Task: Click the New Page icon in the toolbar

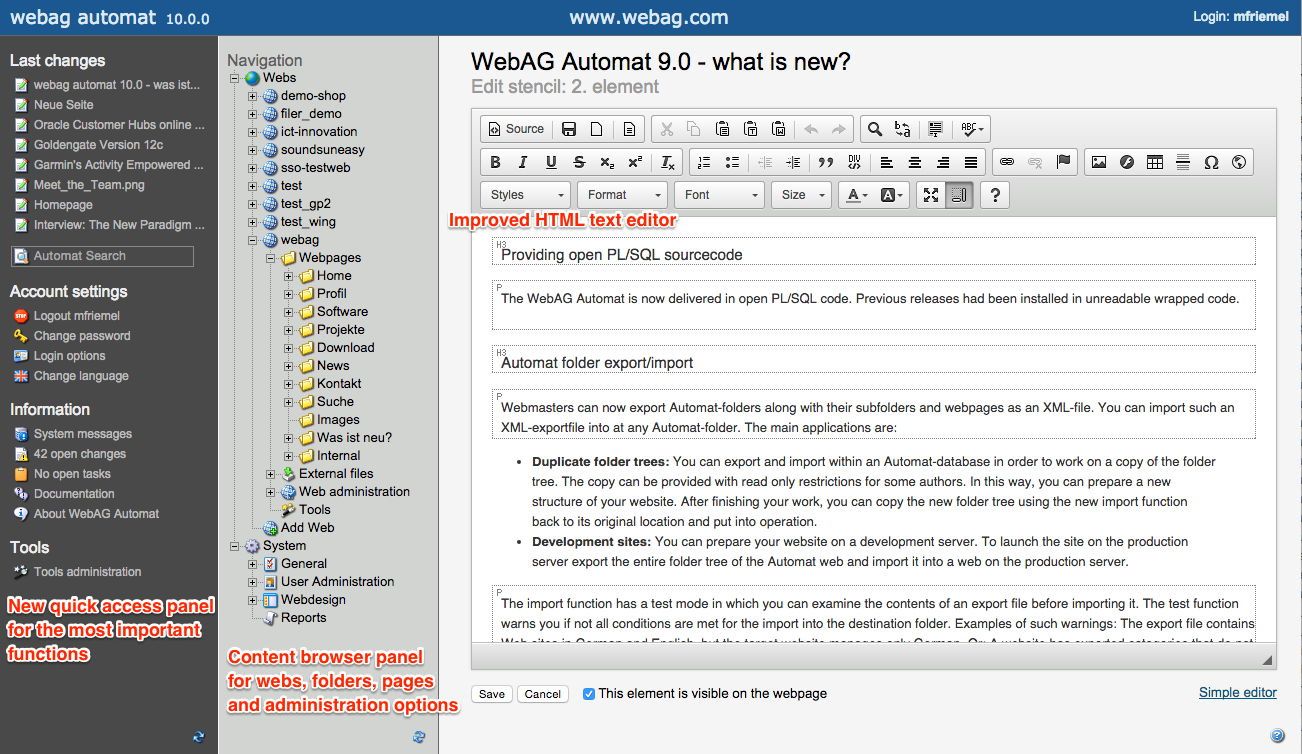Action: [596, 129]
